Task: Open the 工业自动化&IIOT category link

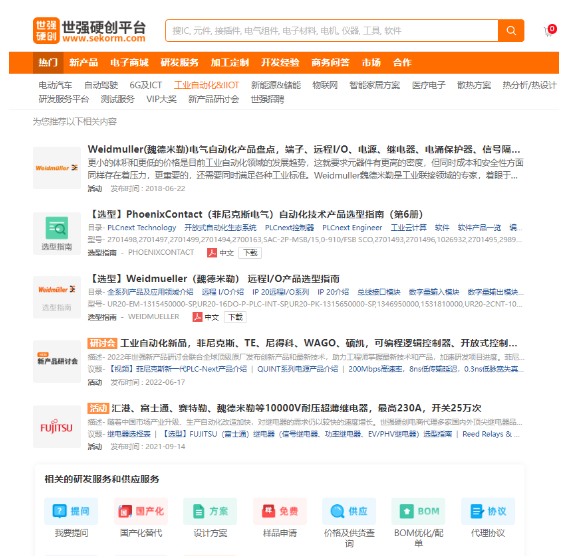Action: click(206, 85)
